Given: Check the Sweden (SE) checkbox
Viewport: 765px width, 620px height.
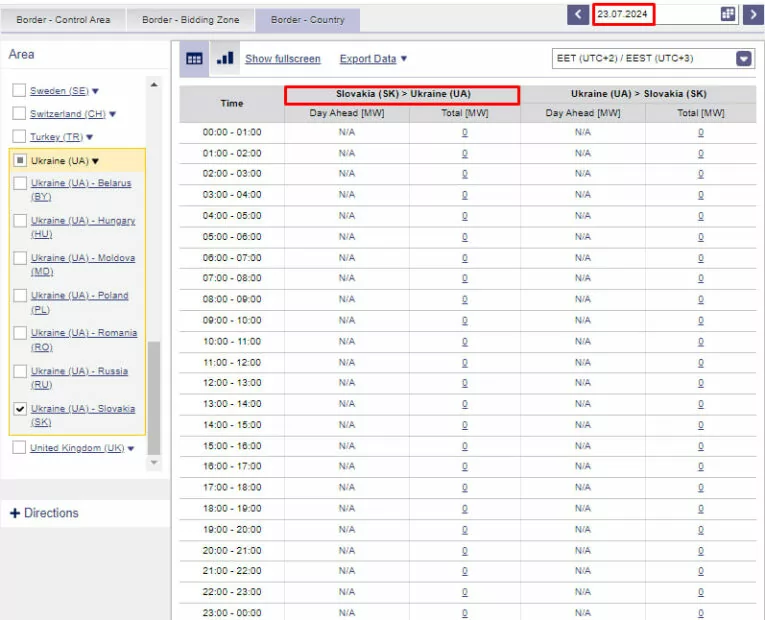Looking at the screenshot, I should pos(19,90).
